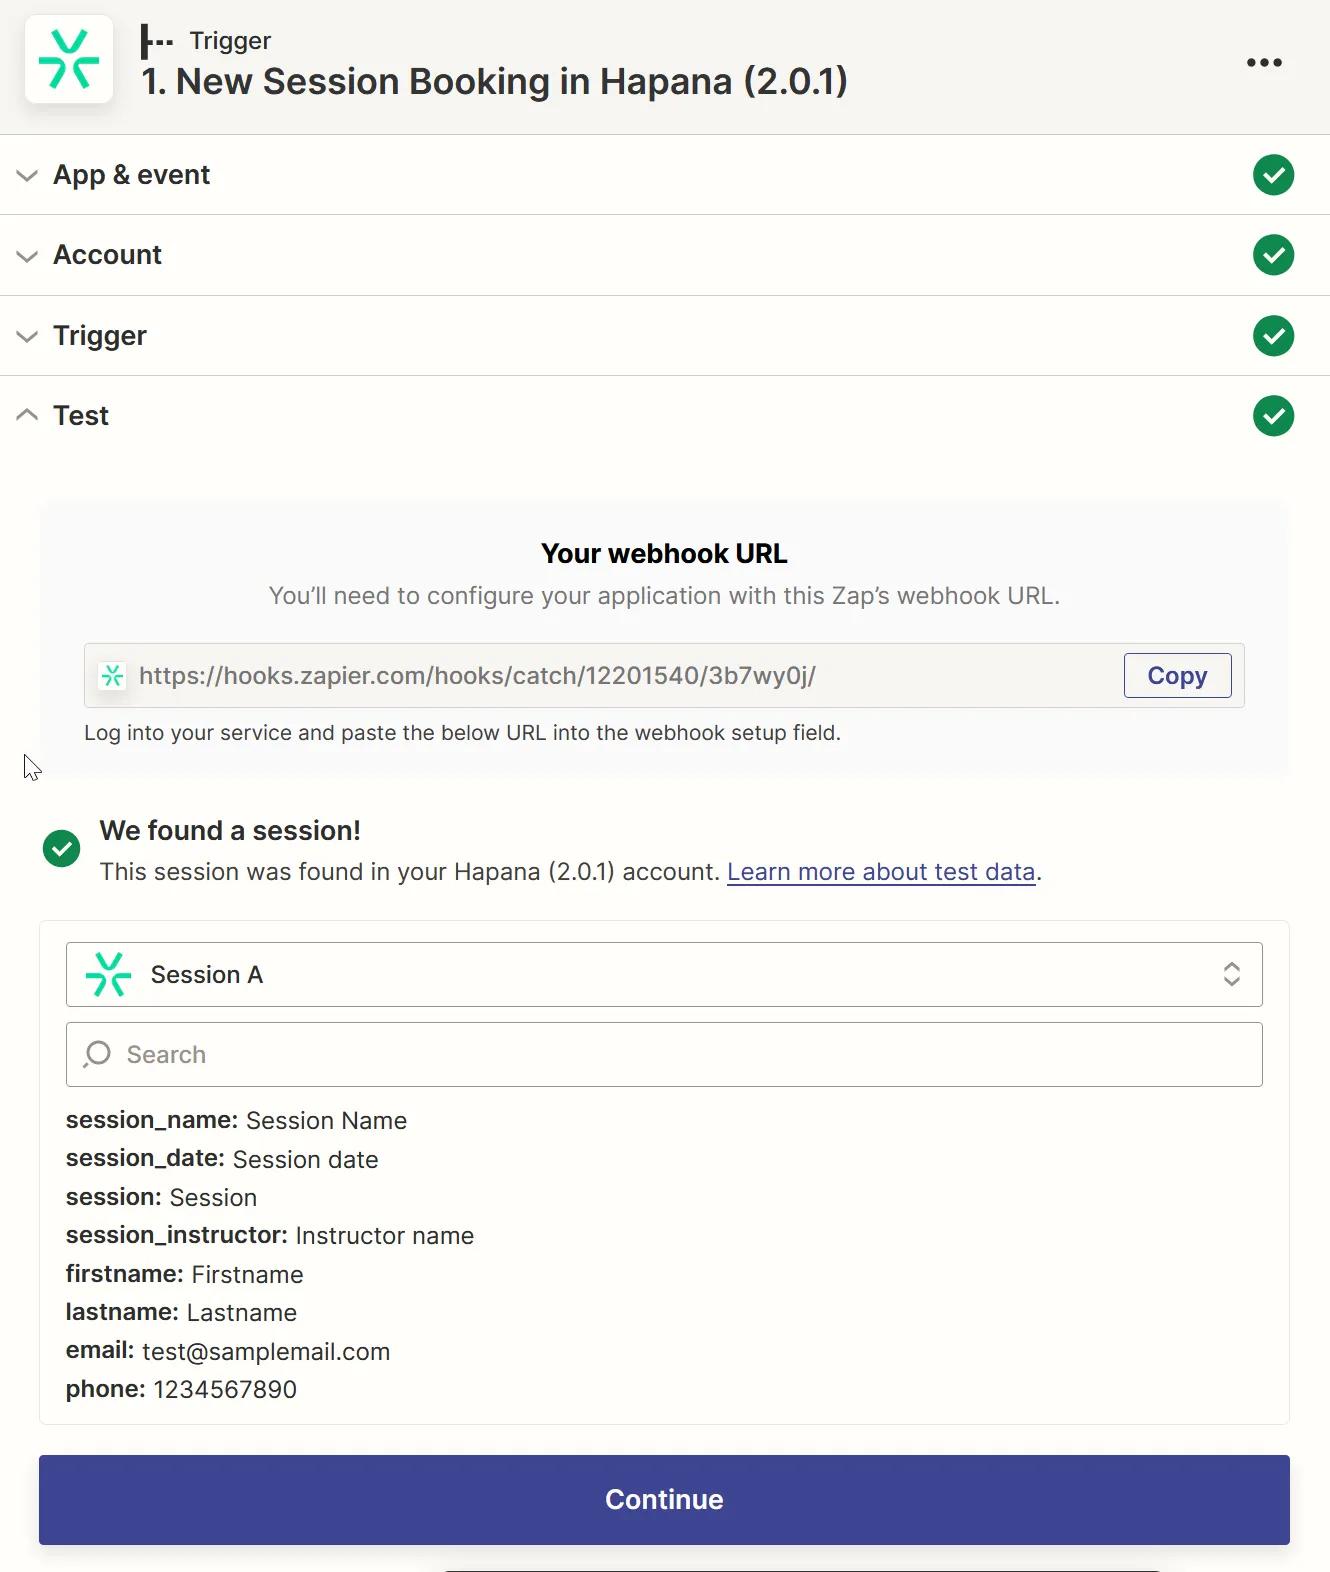Image resolution: width=1330 pixels, height=1572 pixels.
Task: Open the three-dot more options menu
Action: pos(1264,62)
